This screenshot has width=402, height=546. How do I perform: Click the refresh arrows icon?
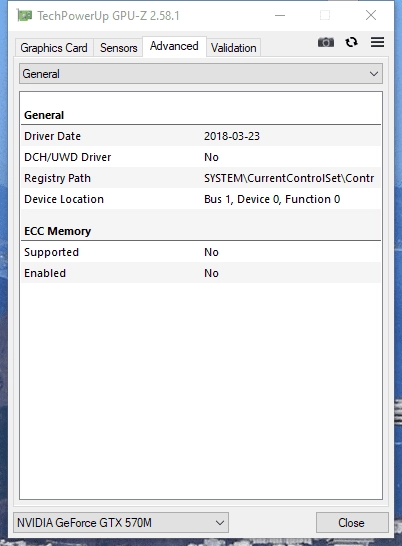351,42
